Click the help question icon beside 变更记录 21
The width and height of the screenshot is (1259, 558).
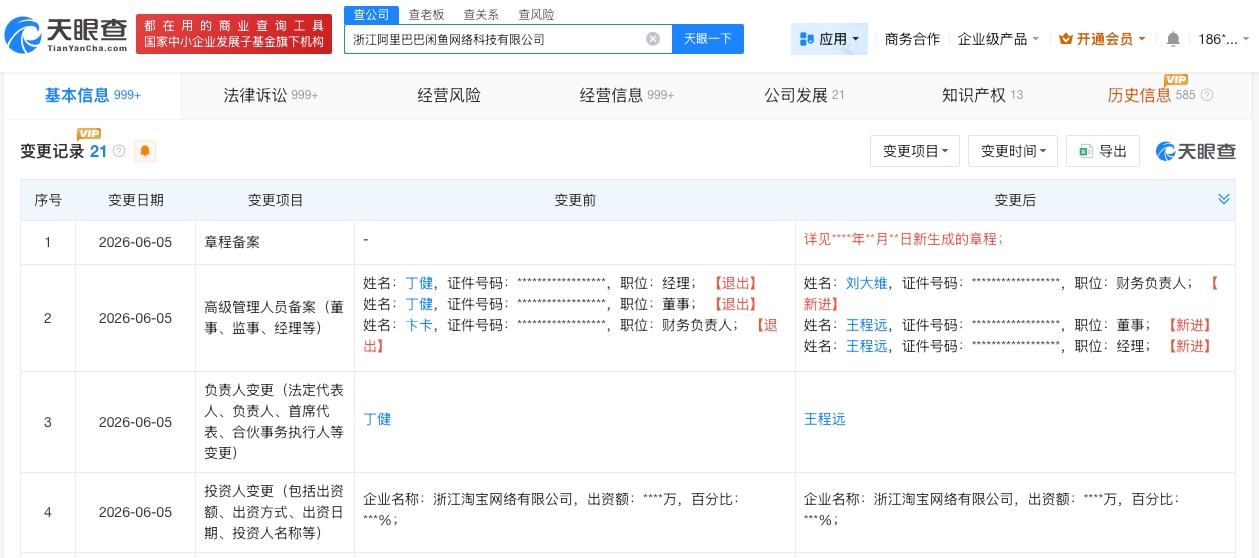pyautogui.click(x=119, y=151)
